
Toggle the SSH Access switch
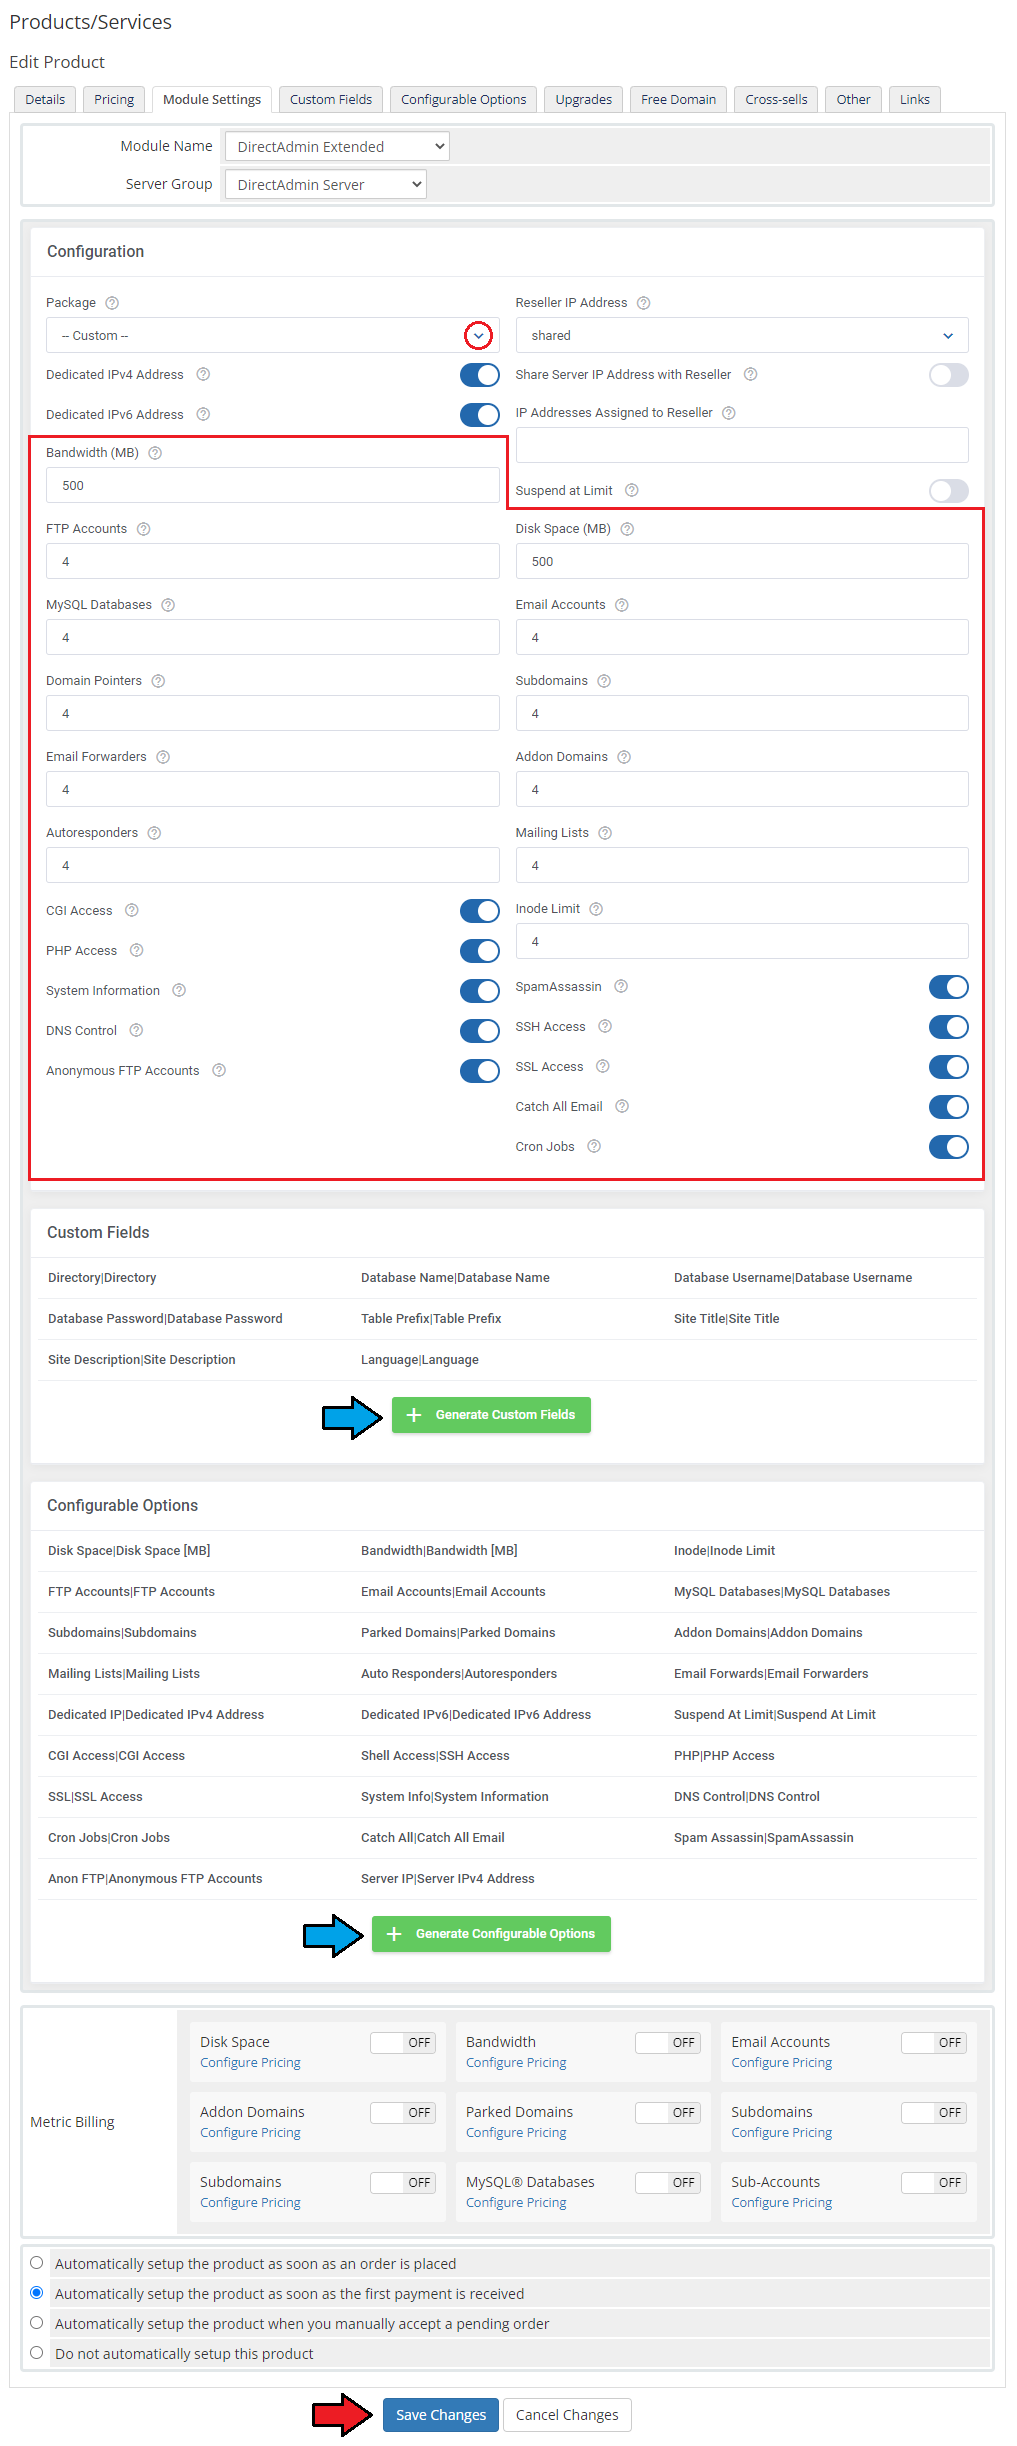click(949, 1027)
